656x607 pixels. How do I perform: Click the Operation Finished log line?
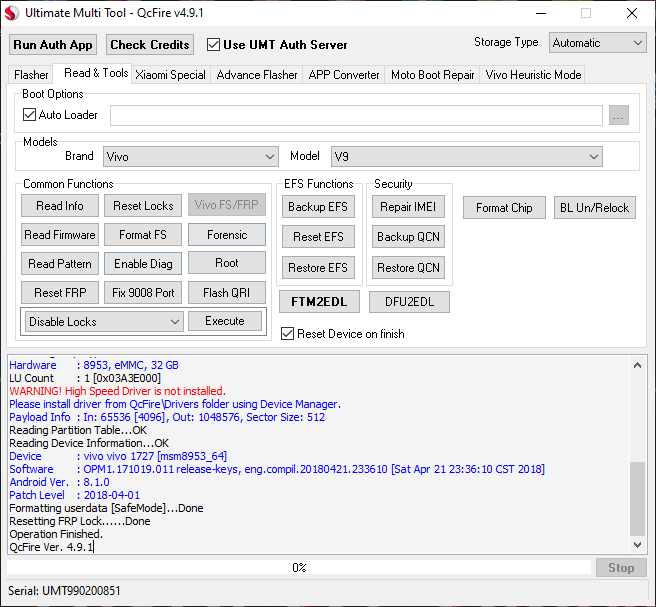click(56, 534)
